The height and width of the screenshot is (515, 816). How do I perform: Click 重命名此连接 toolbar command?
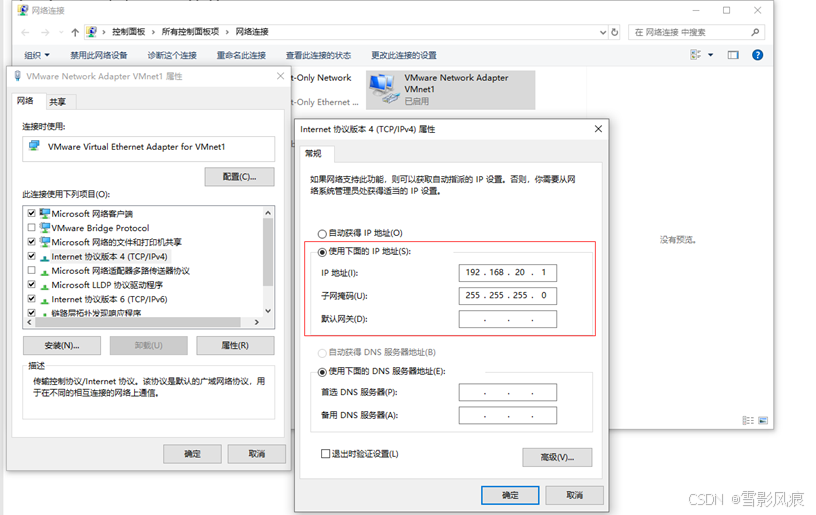[241, 55]
